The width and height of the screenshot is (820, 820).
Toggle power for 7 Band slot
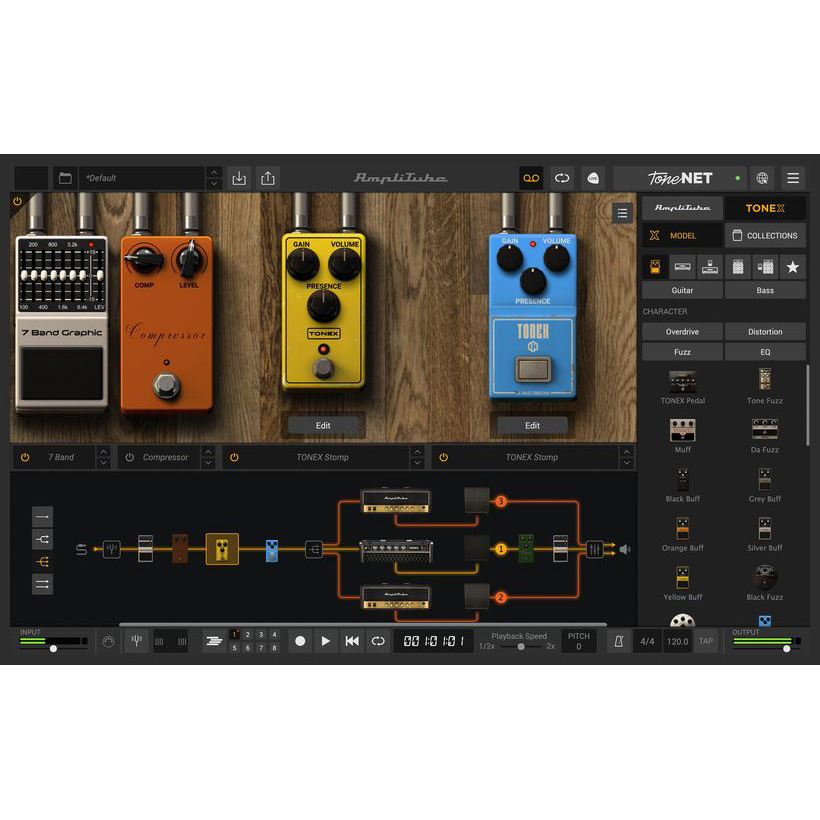pyautogui.click(x=25, y=457)
